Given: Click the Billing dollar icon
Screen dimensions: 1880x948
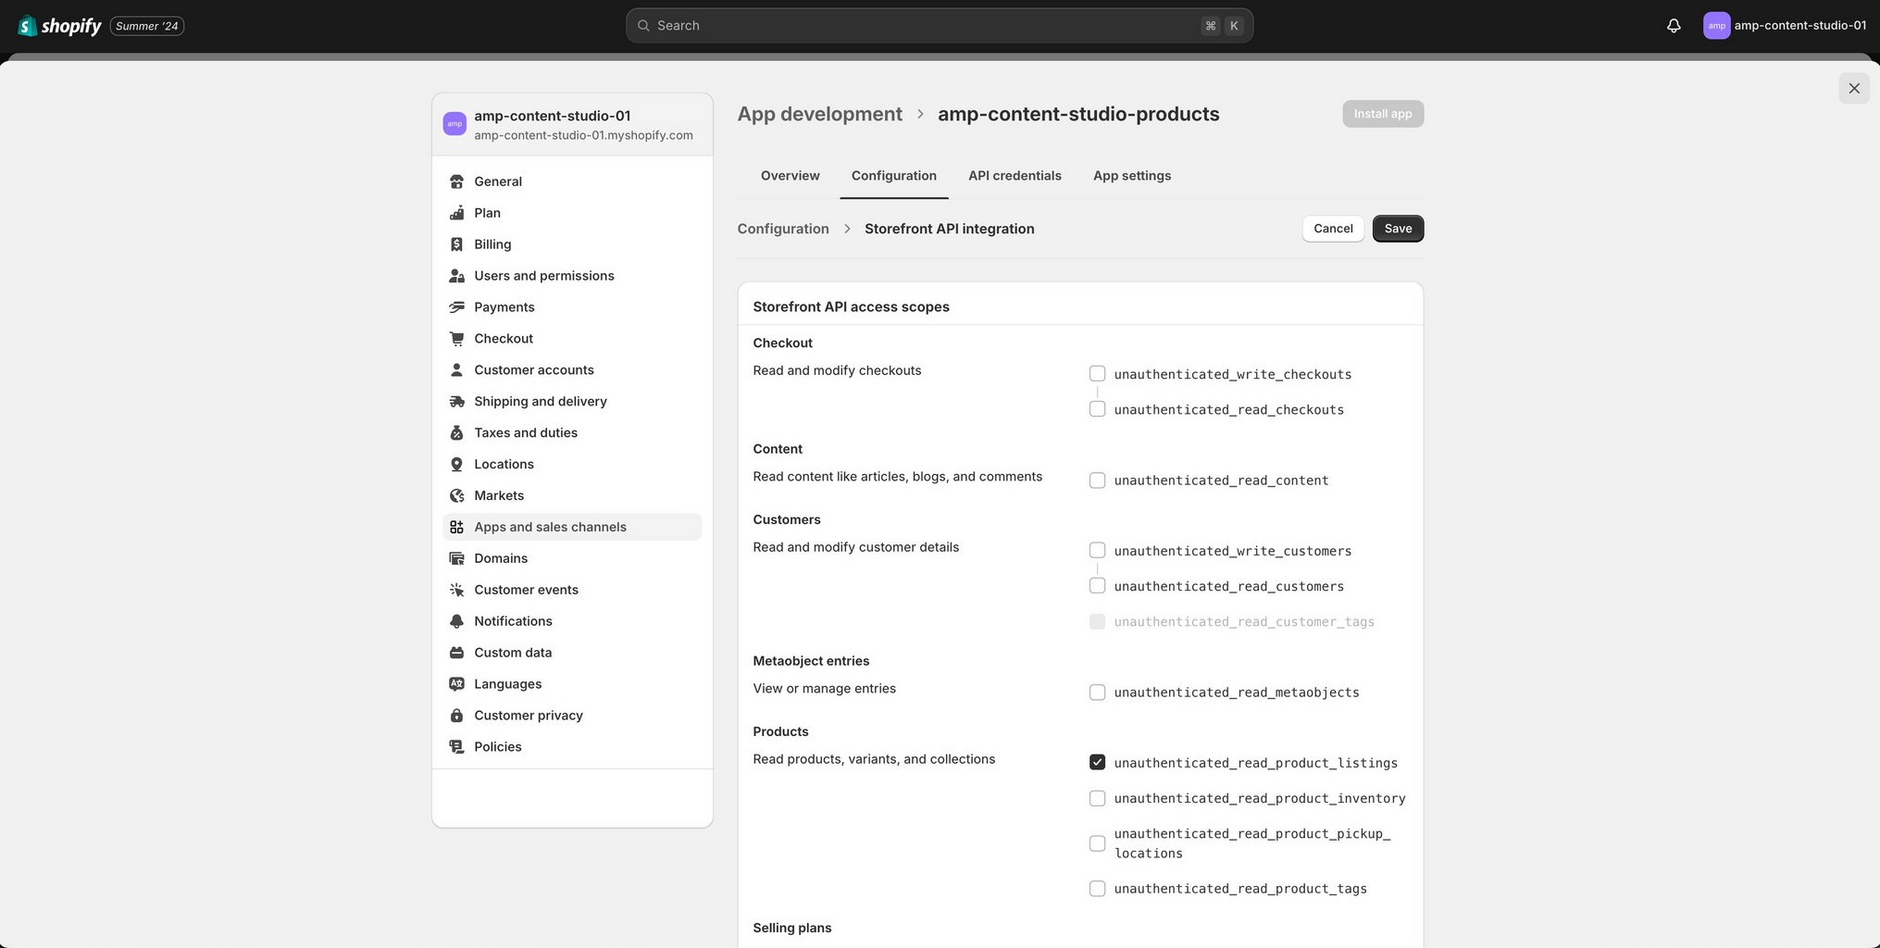Looking at the screenshot, I should (x=457, y=245).
